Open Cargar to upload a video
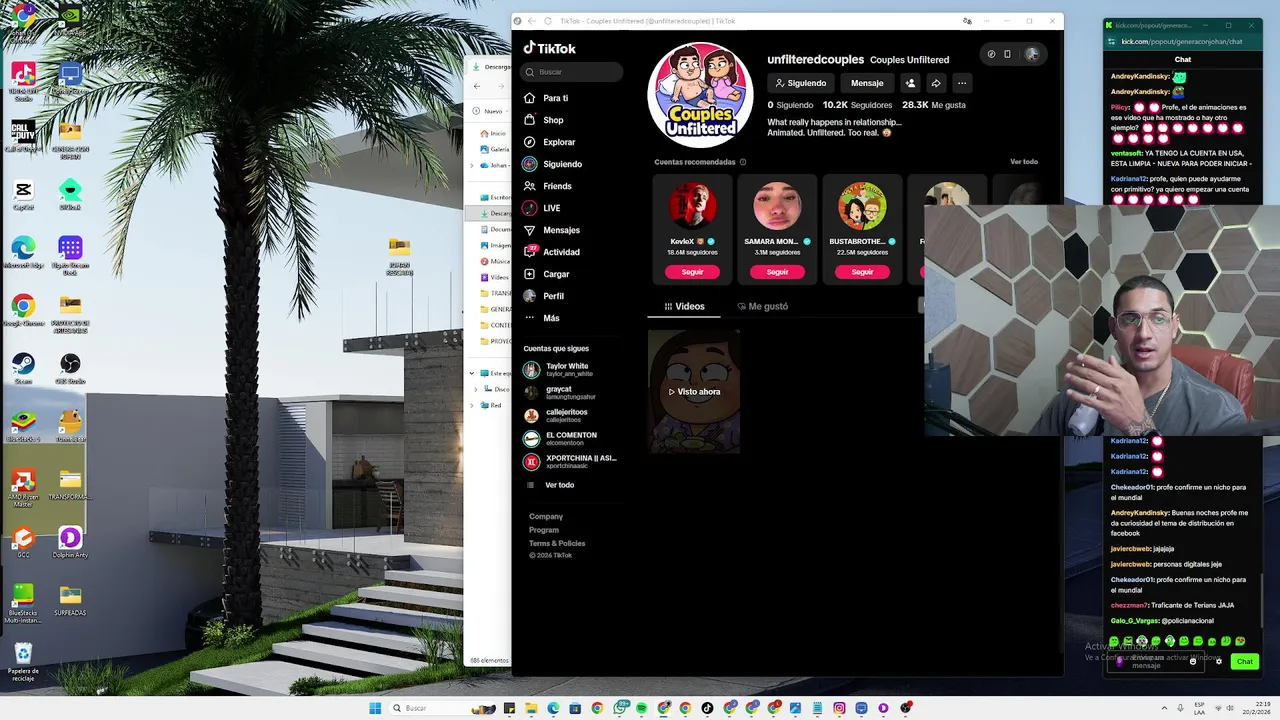This screenshot has height=720, width=1280. [x=548, y=274]
